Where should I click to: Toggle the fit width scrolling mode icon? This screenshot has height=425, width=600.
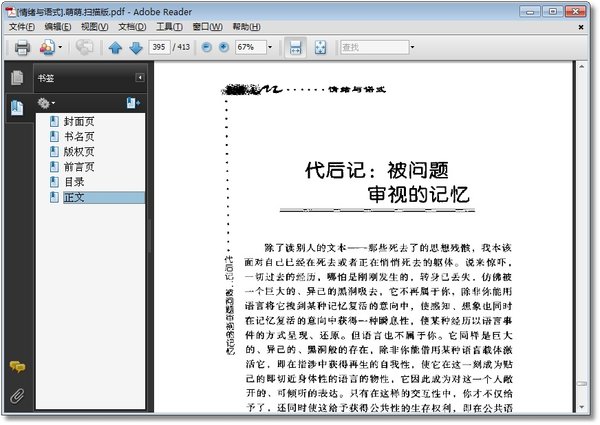click(x=295, y=48)
